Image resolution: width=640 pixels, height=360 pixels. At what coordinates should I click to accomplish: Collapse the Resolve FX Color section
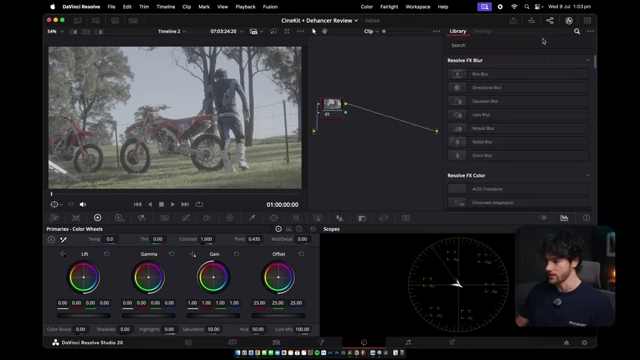(x=587, y=176)
